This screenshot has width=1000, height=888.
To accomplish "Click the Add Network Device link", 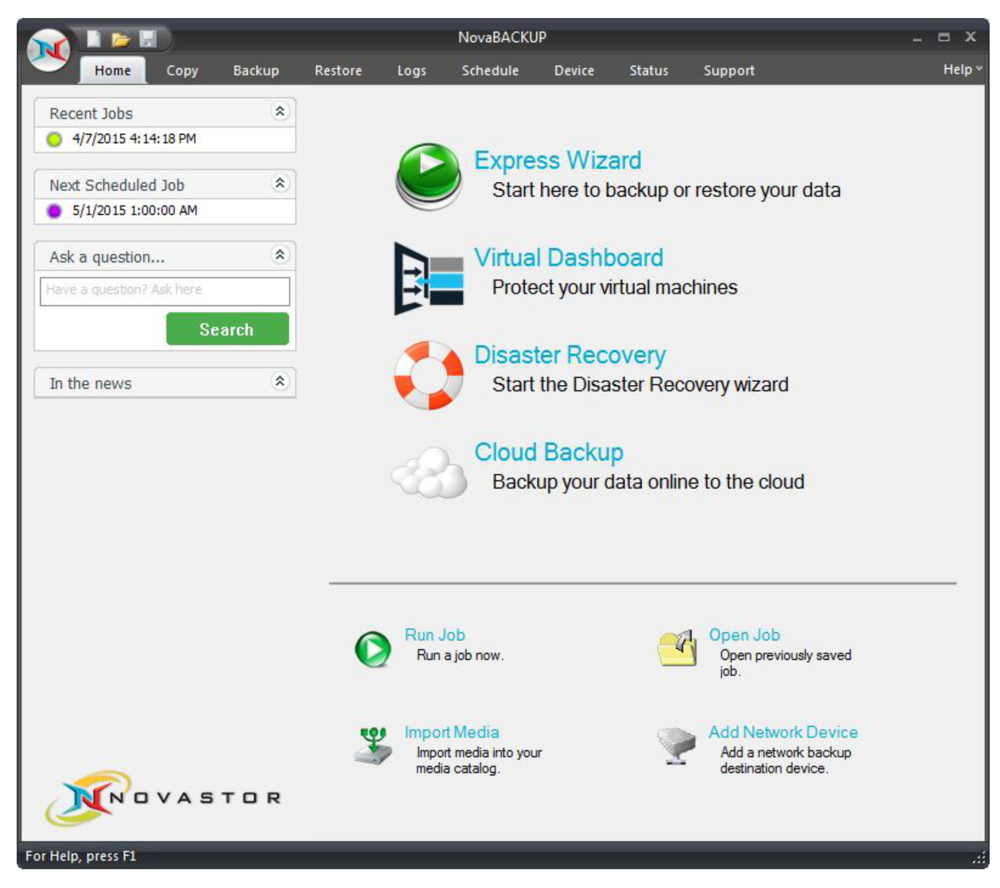I will click(x=783, y=732).
